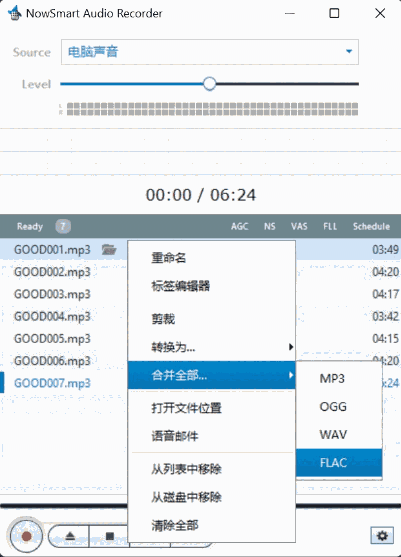This screenshot has width=401, height=557.
Task: Select GOOD002.mp3 in the list
Action: click(52, 272)
